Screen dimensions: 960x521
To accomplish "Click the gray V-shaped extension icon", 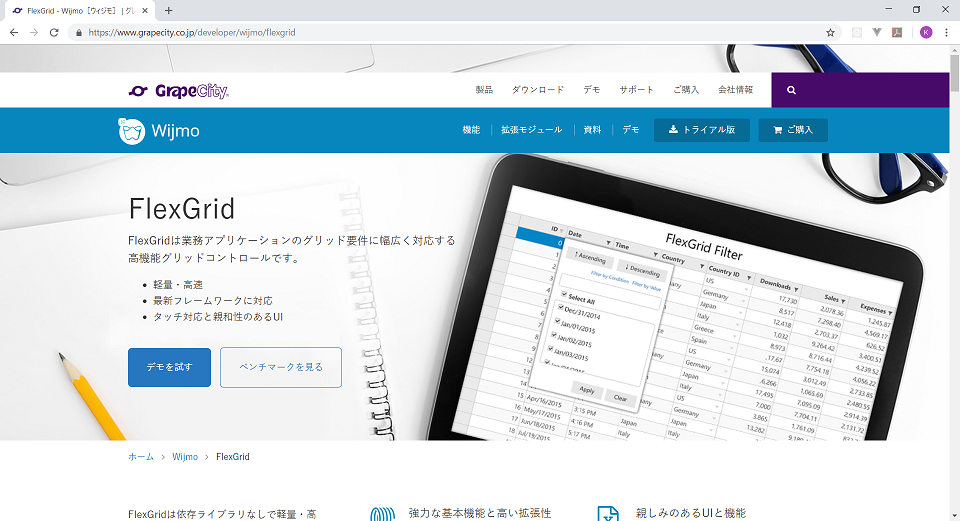I will tap(877, 32).
